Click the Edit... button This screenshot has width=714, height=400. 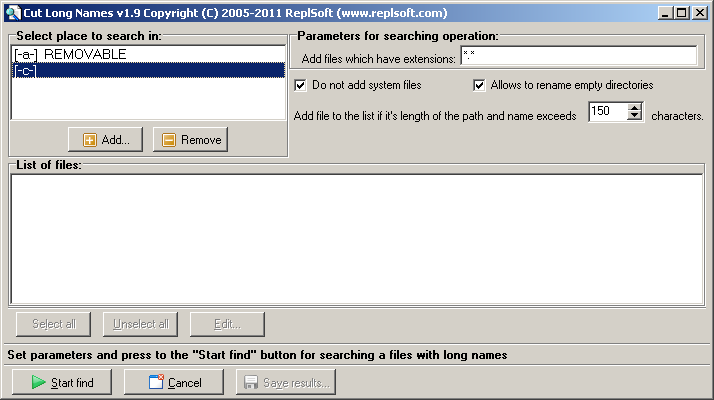[227, 324]
